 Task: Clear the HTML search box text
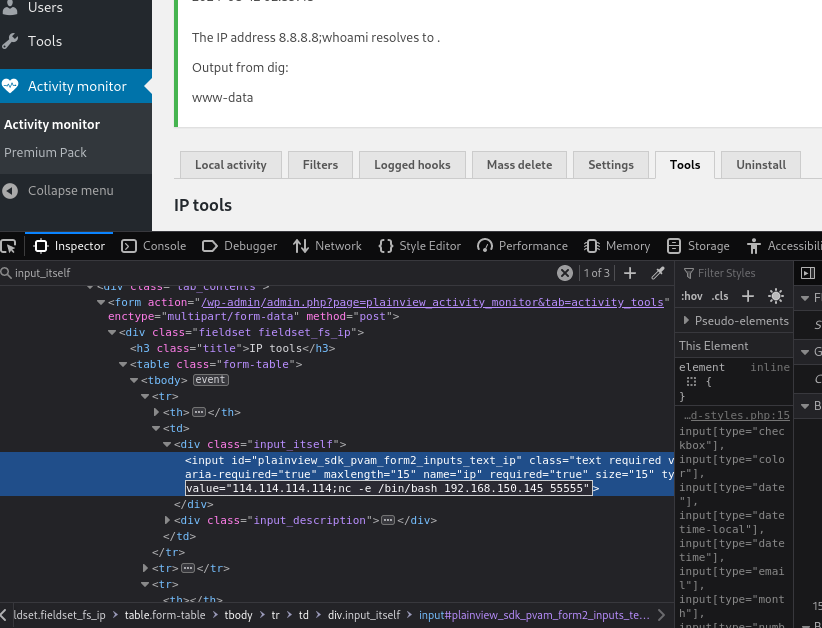click(565, 273)
